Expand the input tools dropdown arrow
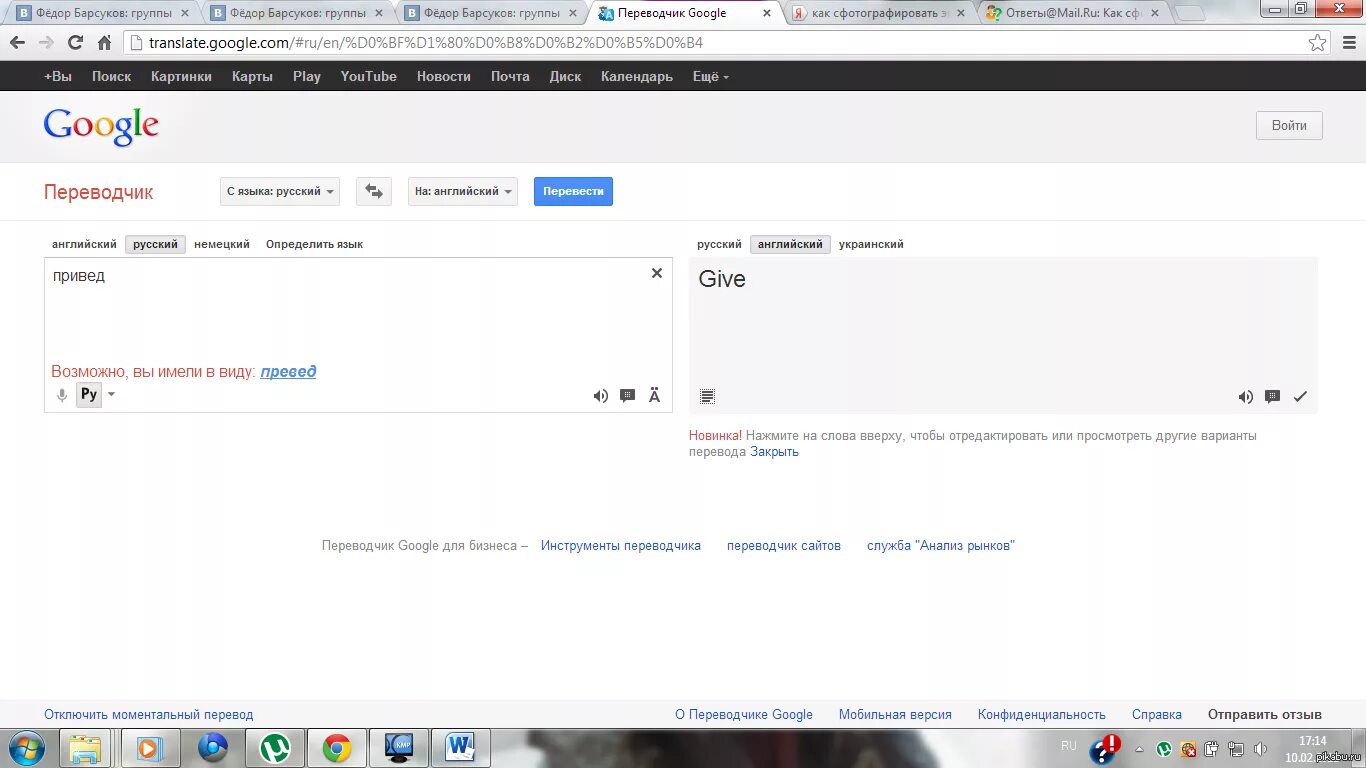The height and width of the screenshot is (768, 1366). [x=111, y=394]
